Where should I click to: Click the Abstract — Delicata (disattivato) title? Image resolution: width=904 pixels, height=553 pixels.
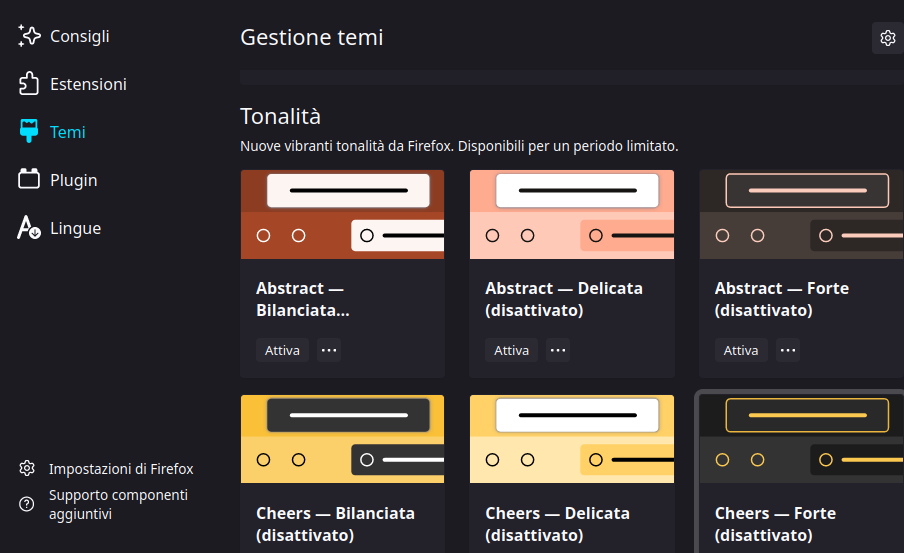tap(564, 299)
